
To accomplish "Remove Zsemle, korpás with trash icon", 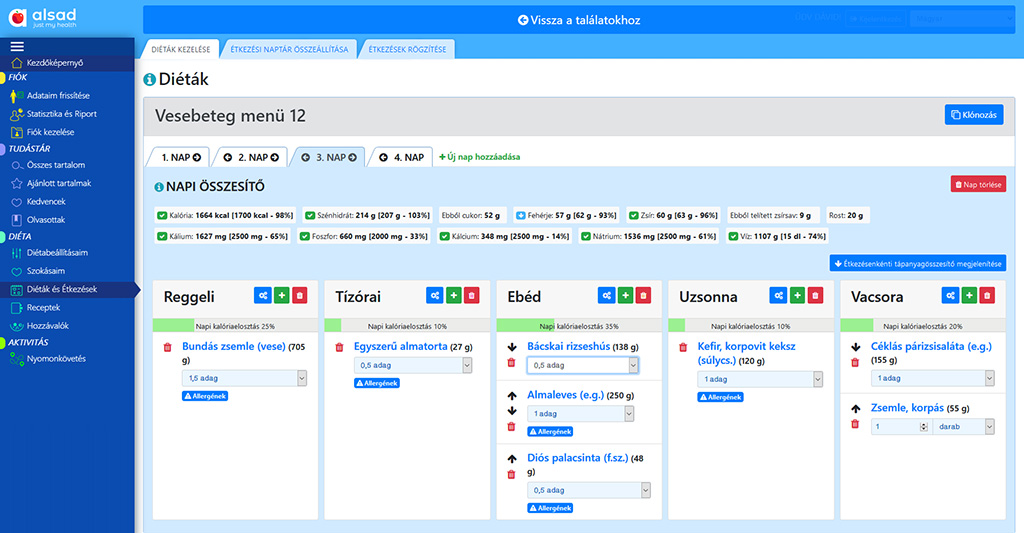I will (855, 424).
